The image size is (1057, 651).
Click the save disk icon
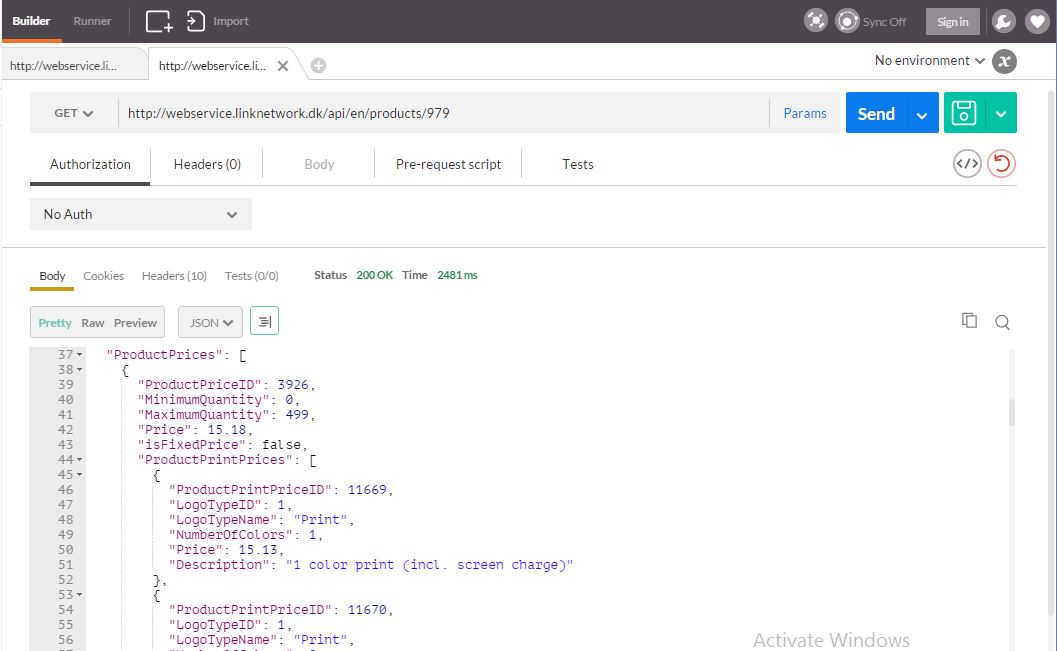964,113
